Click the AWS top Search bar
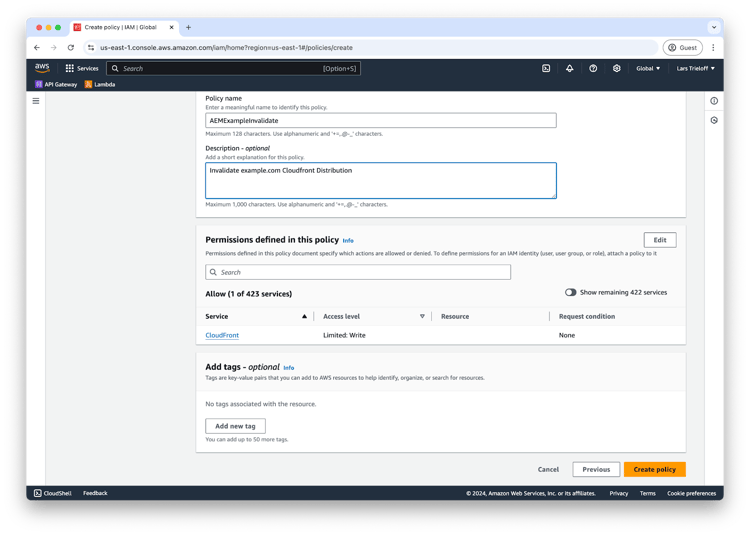Image resolution: width=750 pixels, height=535 pixels. 233,68
